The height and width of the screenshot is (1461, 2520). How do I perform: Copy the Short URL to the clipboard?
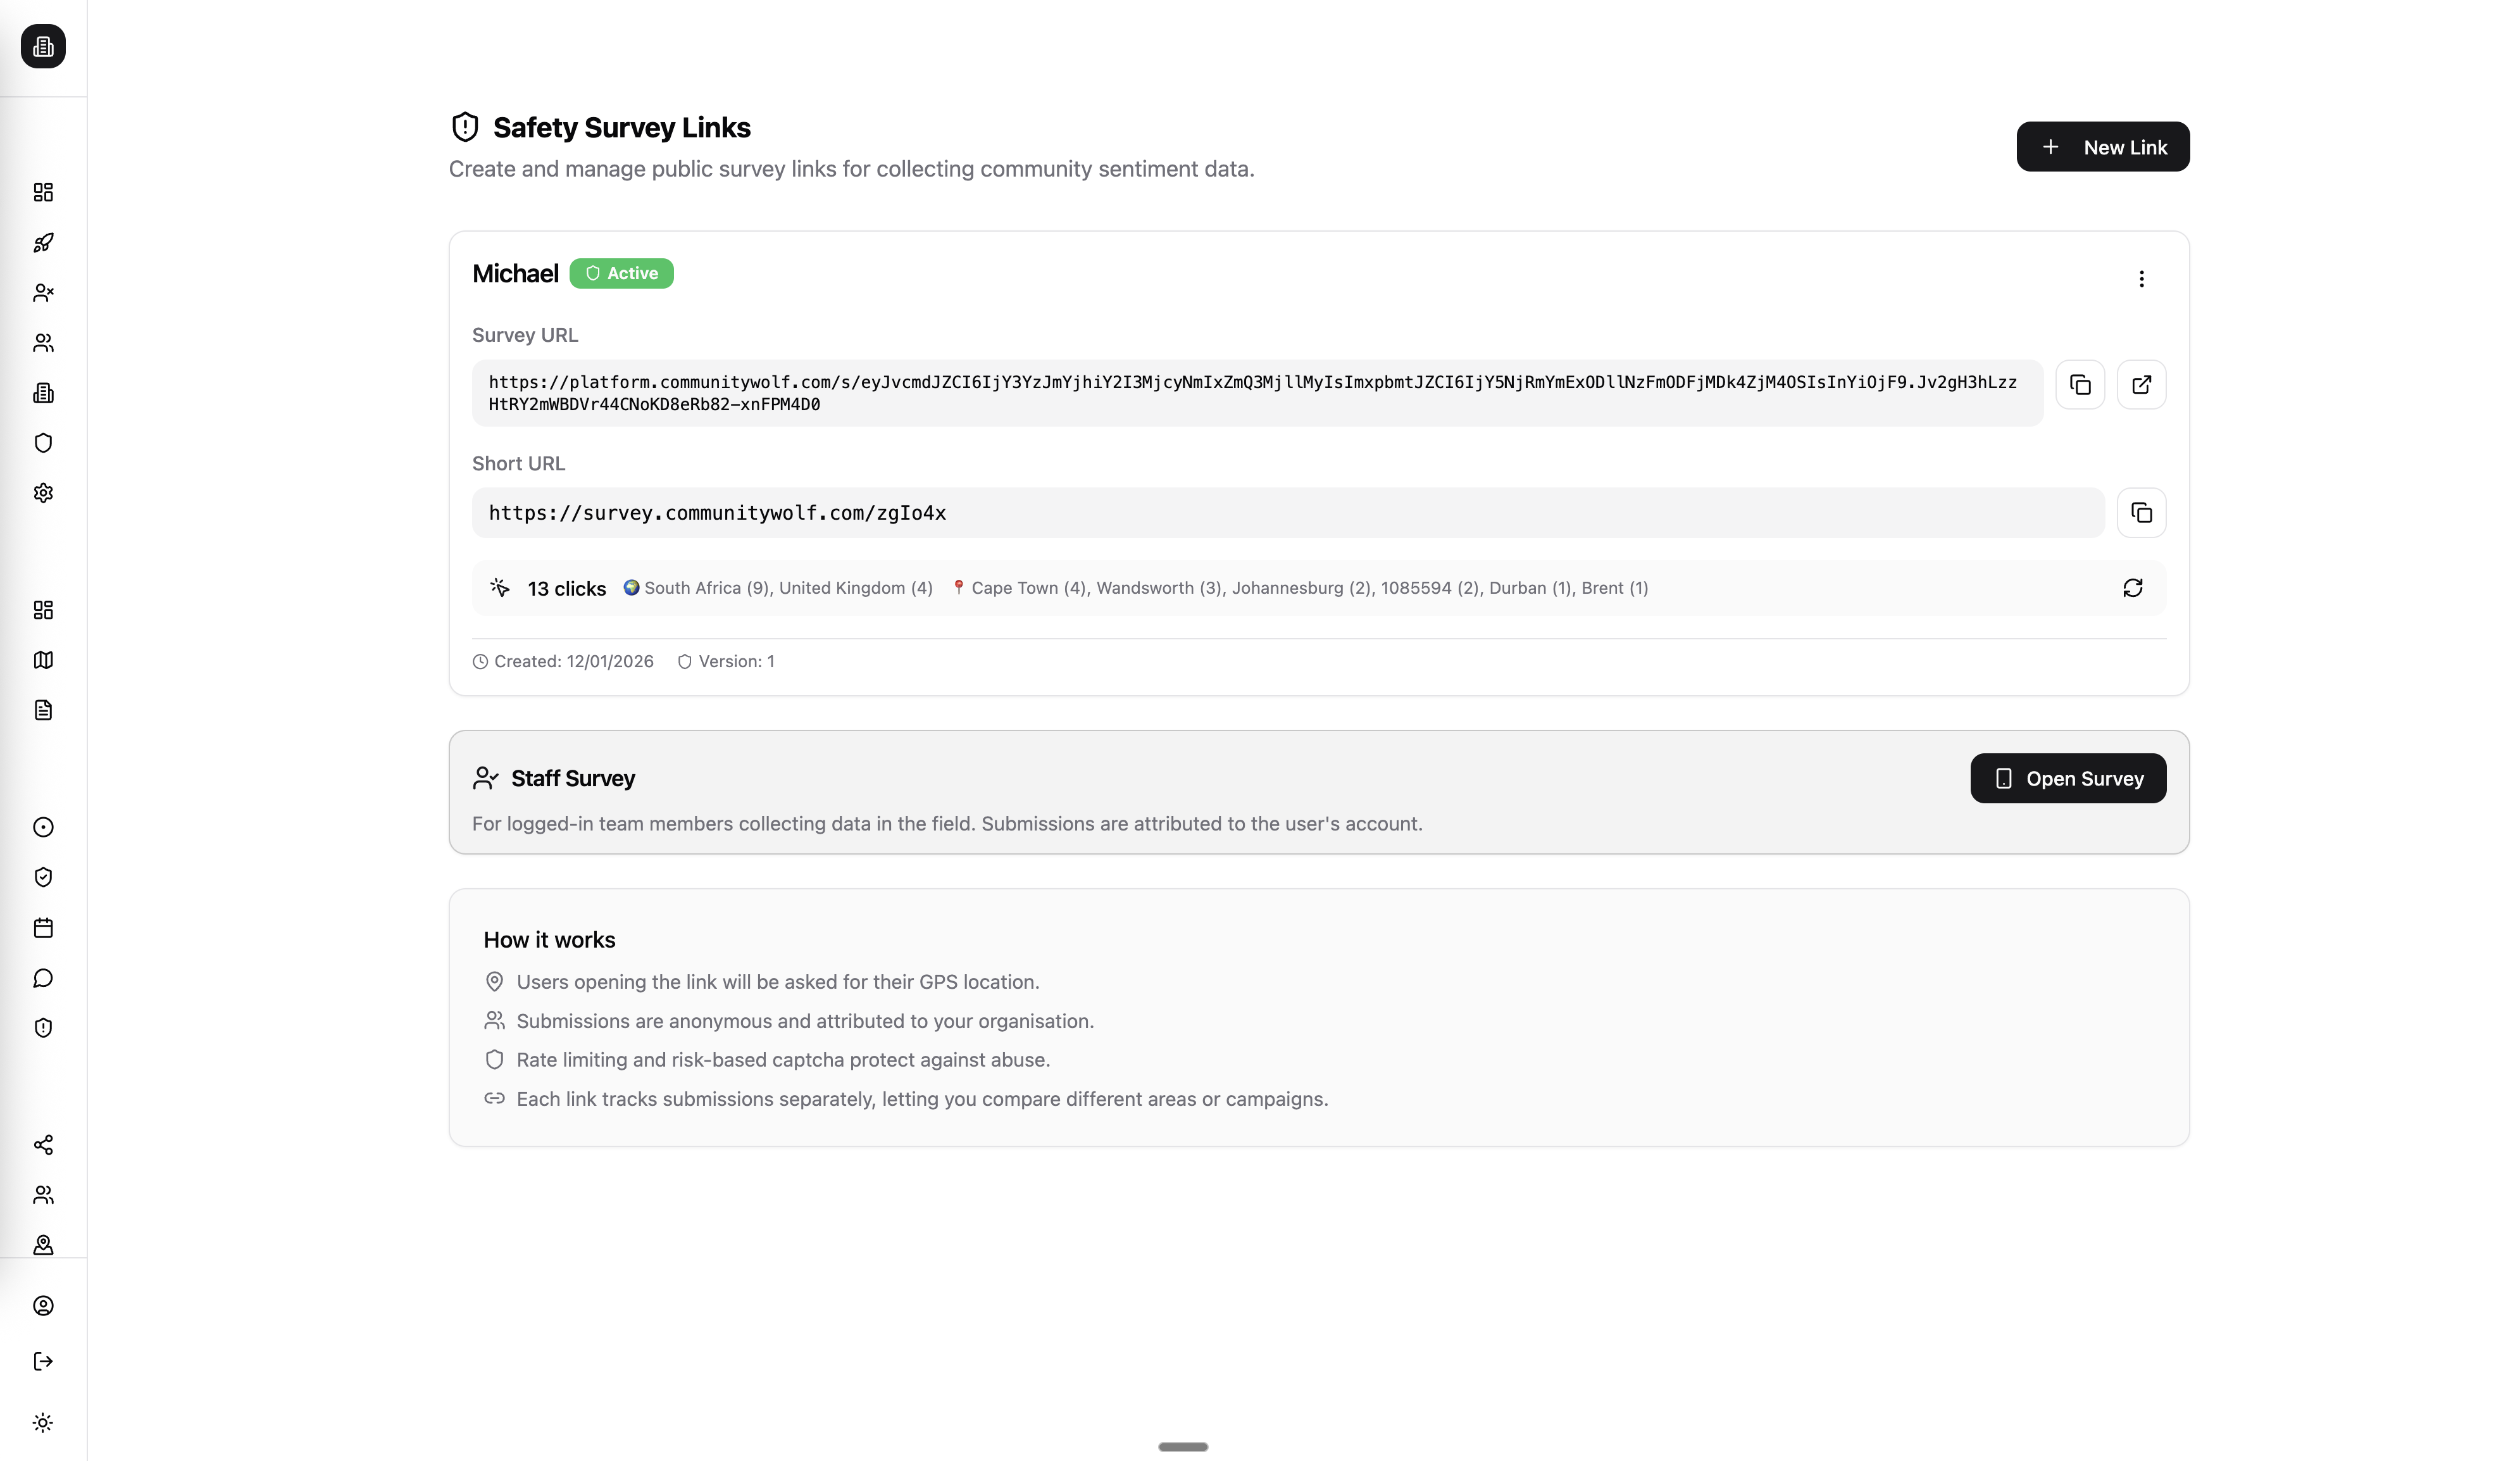tap(2141, 513)
